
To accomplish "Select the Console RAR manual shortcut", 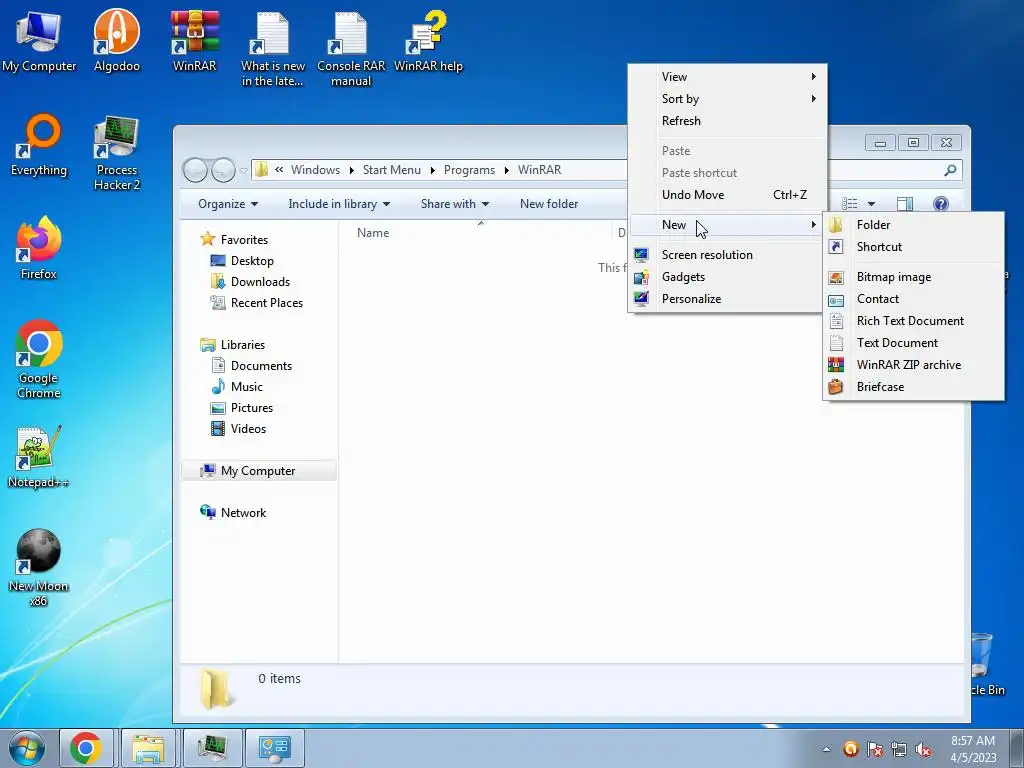I will point(351,49).
